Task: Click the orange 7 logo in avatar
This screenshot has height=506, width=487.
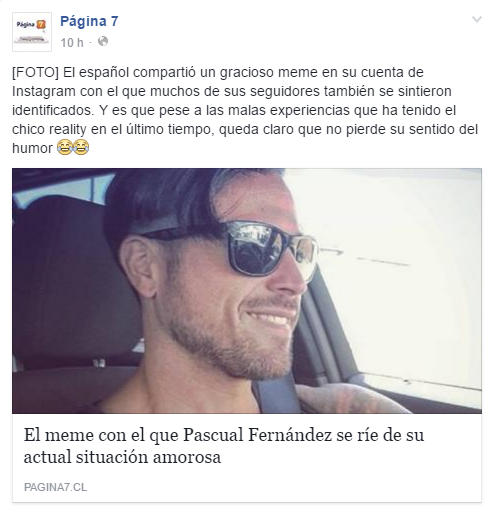Action: click(x=41, y=24)
